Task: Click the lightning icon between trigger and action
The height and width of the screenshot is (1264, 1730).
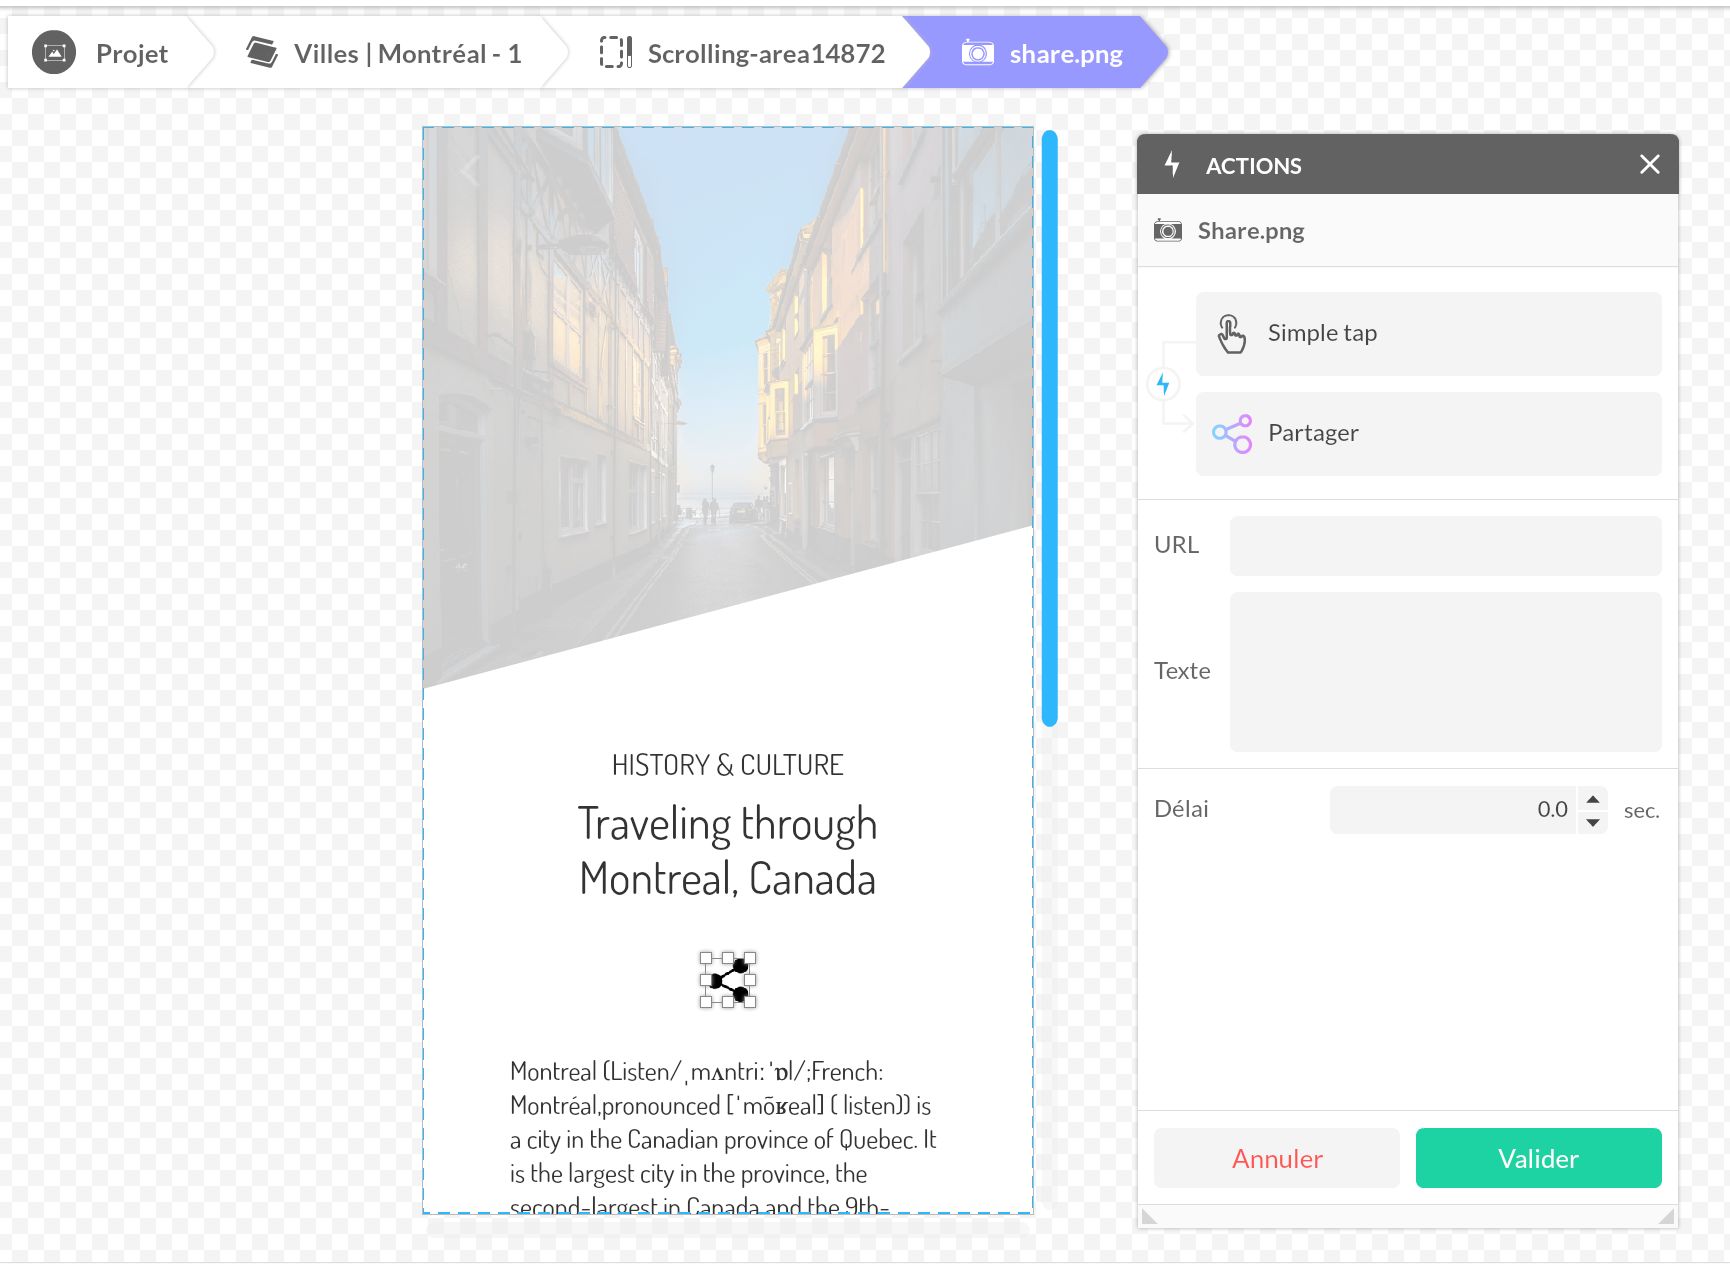Action: coord(1163,384)
